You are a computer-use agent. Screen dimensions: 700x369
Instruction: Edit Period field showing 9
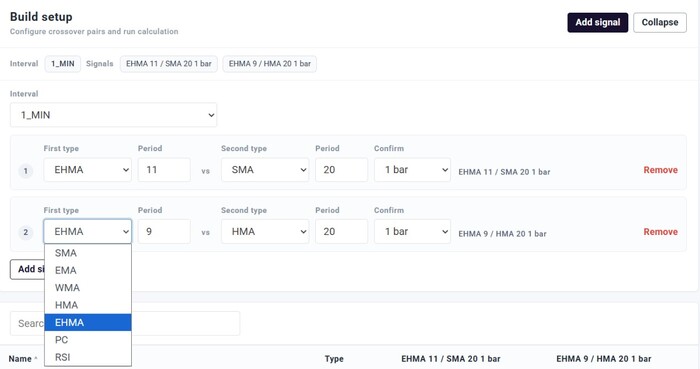pos(164,231)
